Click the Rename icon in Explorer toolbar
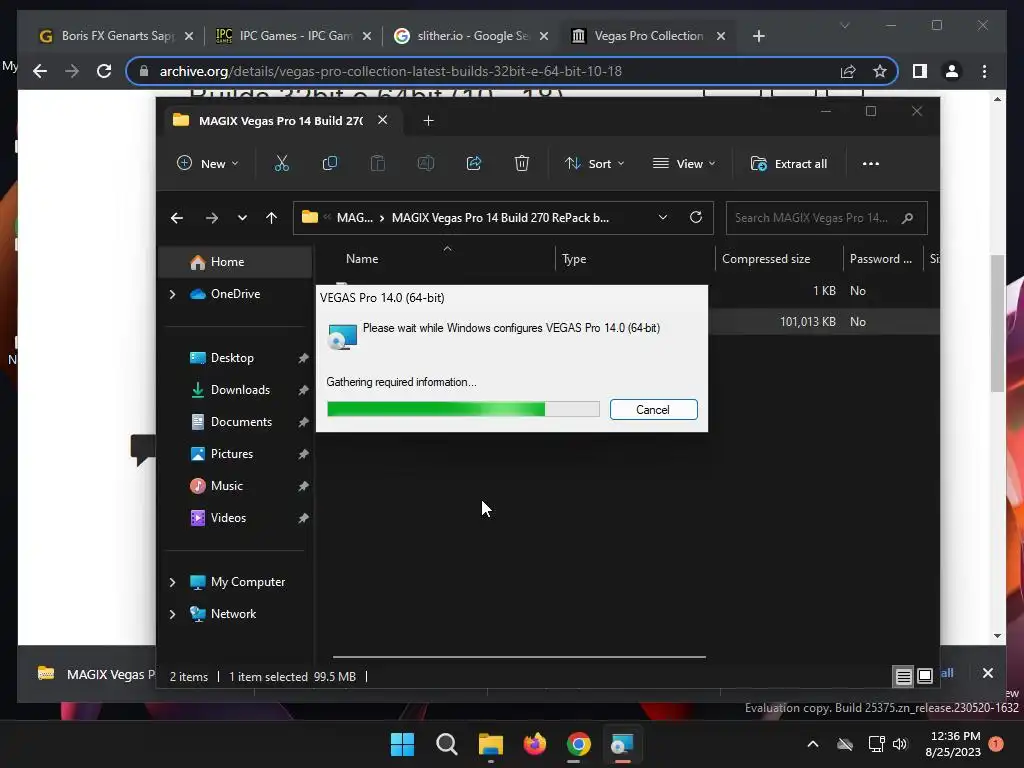 click(x=426, y=163)
